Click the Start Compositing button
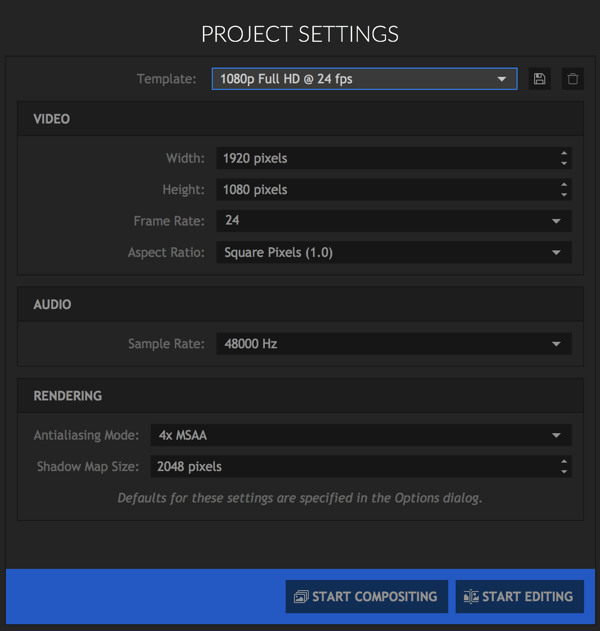 click(367, 596)
